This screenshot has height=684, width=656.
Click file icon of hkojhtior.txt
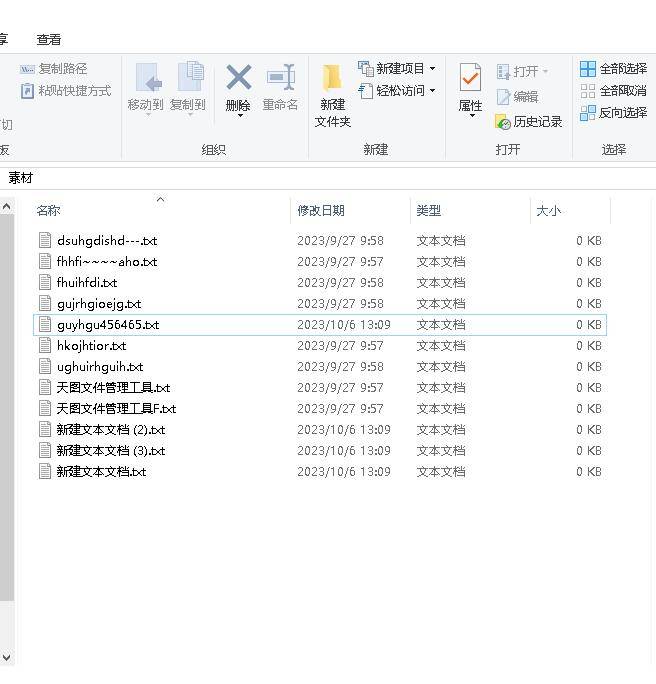(x=45, y=345)
